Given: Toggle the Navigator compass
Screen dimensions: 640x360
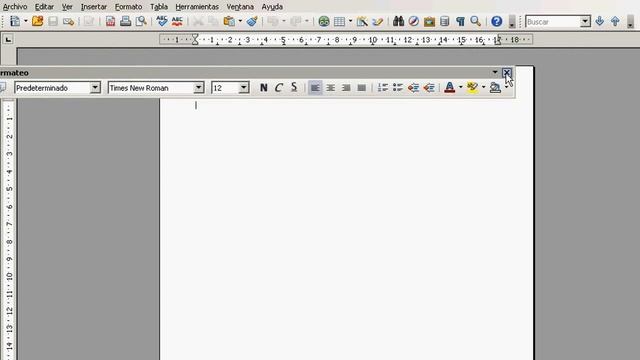Looking at the screenshot, I should (413, 21).
